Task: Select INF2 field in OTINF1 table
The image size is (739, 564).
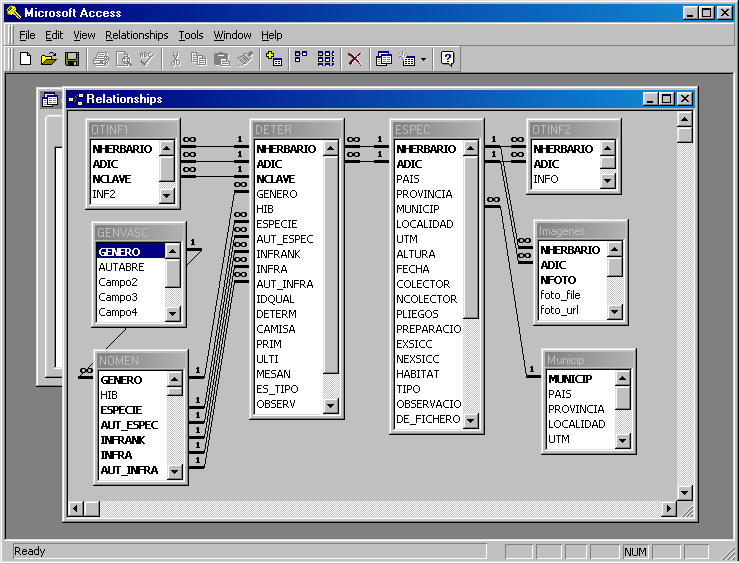Action: tap(125, 194)
